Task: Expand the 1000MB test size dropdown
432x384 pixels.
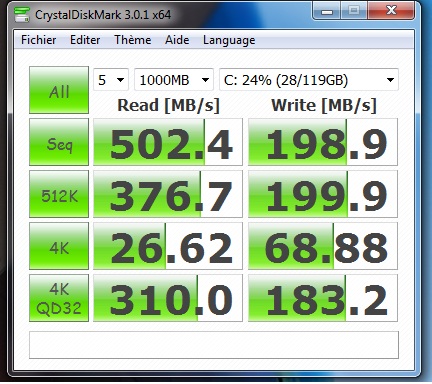Action: pos(174,80)
